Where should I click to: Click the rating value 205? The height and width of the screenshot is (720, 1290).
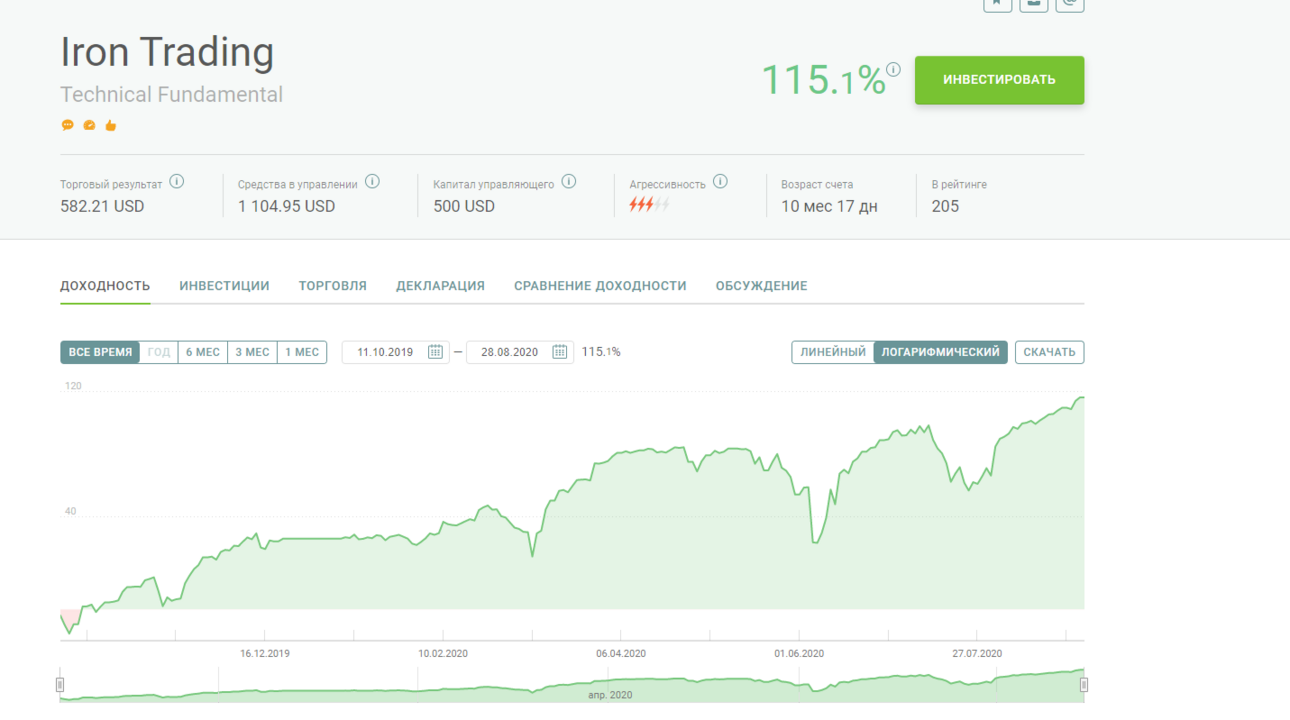click(945, 206)
